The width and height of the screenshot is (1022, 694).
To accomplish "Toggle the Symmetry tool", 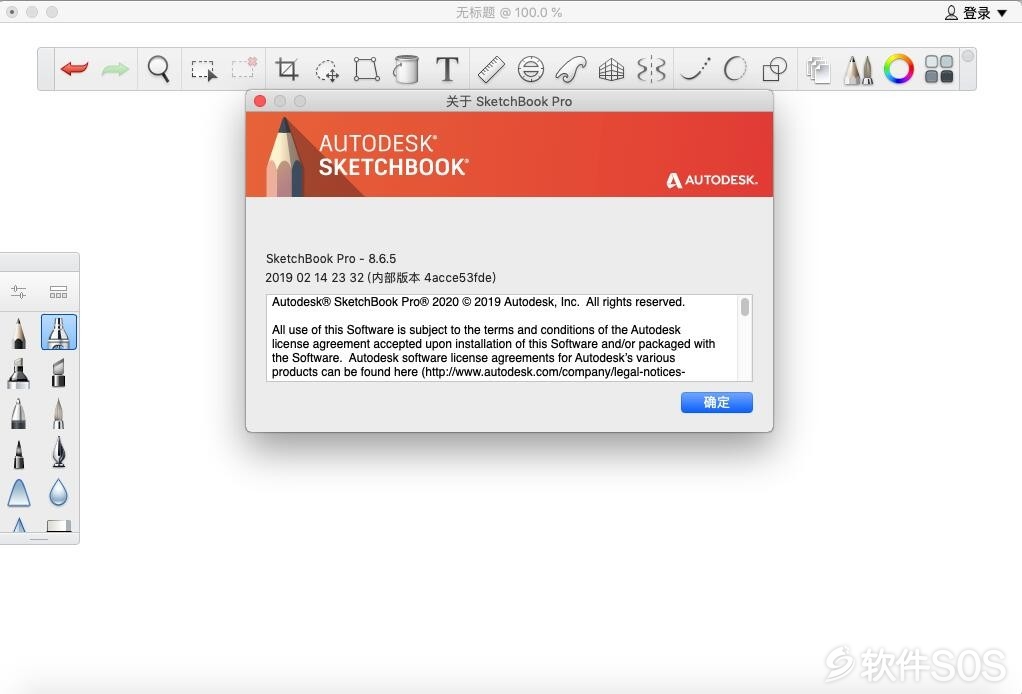I will [x=651, y=69].
